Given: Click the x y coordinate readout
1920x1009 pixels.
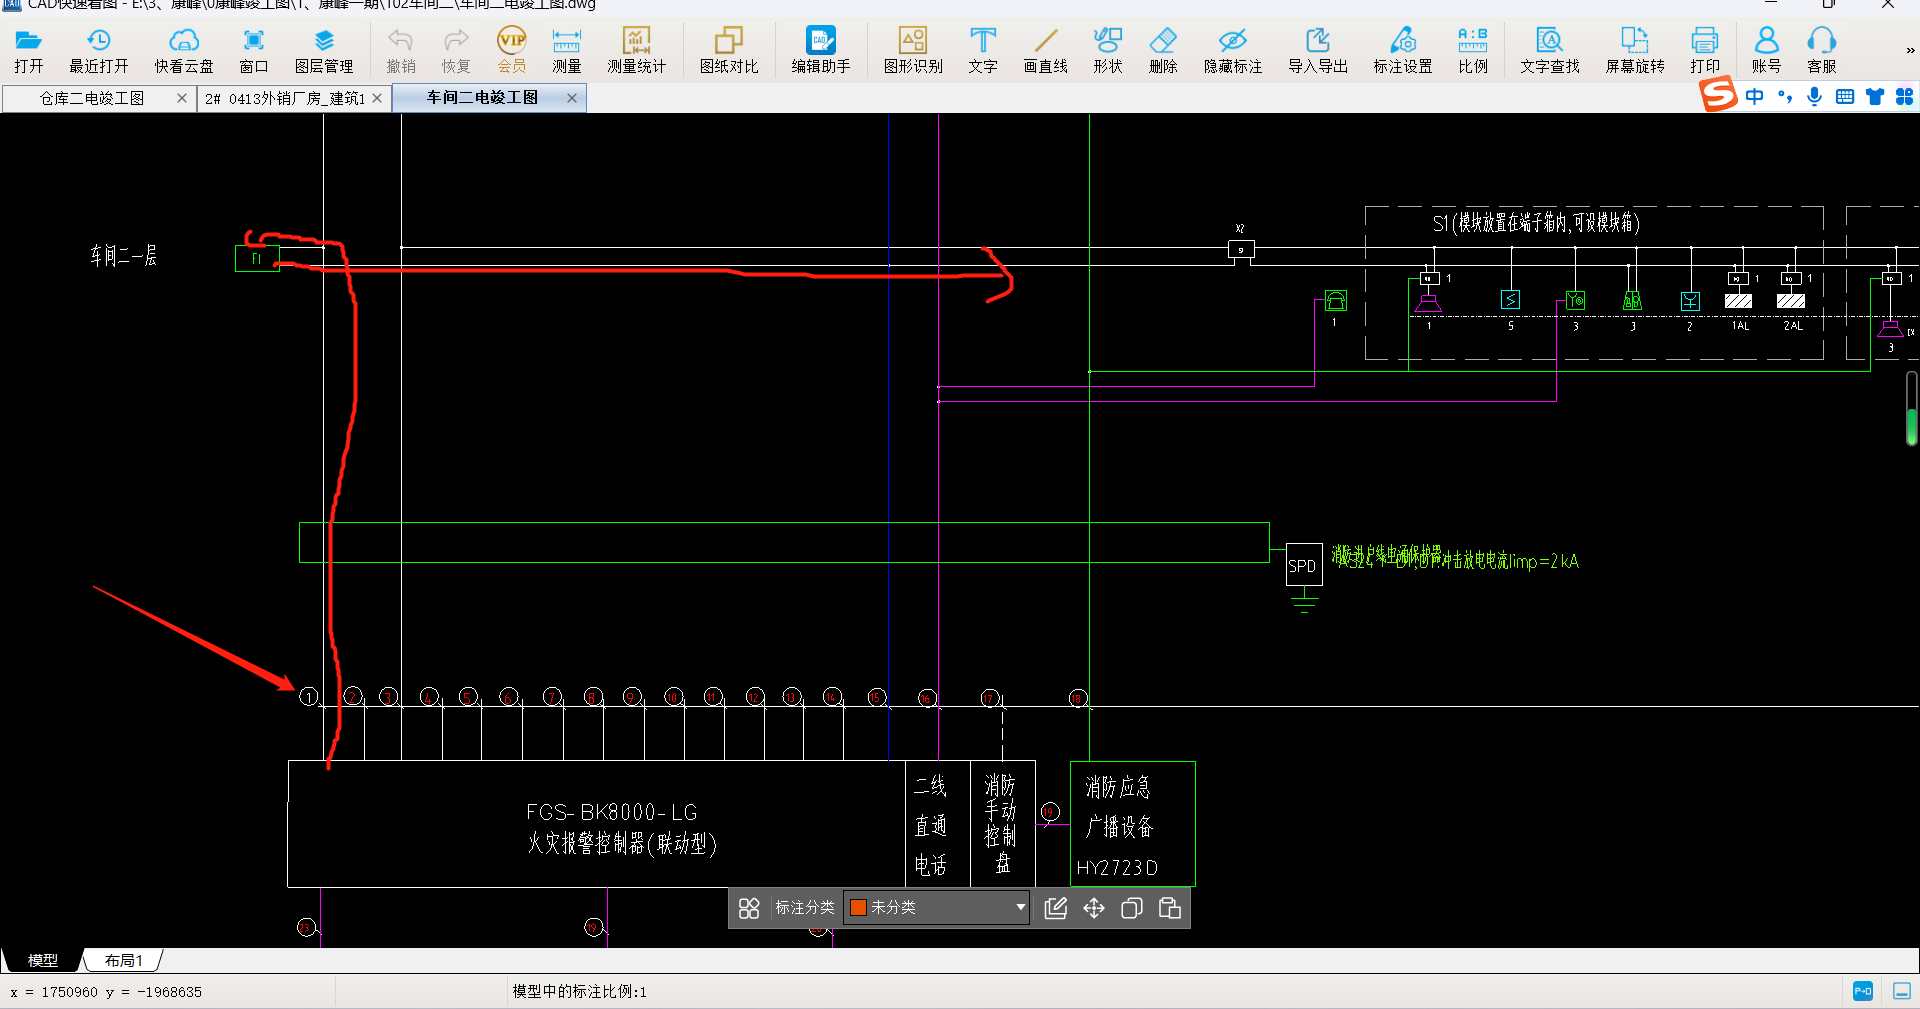Looking at the screenshot, I should [x=106, y=992].
